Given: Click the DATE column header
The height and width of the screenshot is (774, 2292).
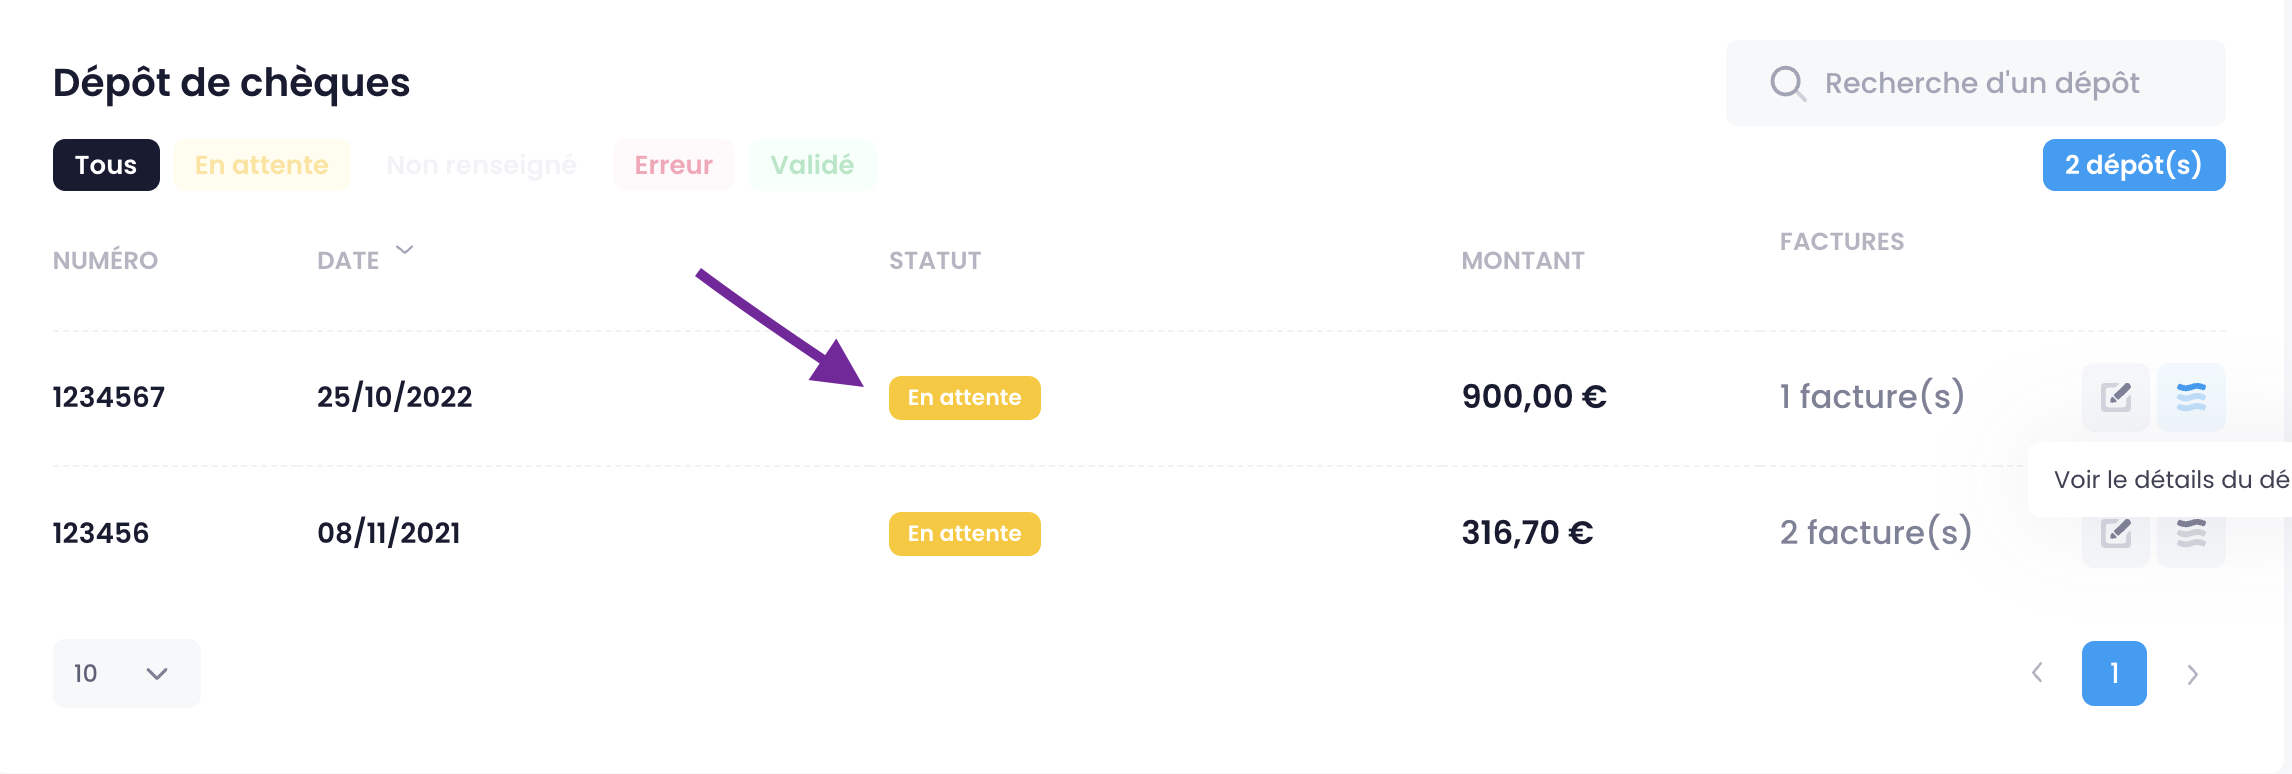Looking at the screenshot, I should click(348, 261).
